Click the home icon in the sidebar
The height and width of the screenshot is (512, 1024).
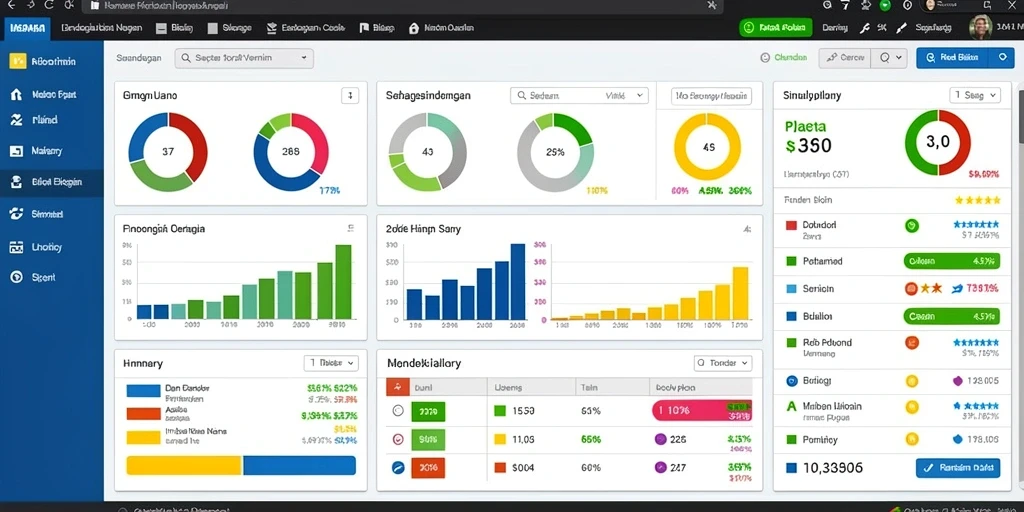[x=16, y=95]
